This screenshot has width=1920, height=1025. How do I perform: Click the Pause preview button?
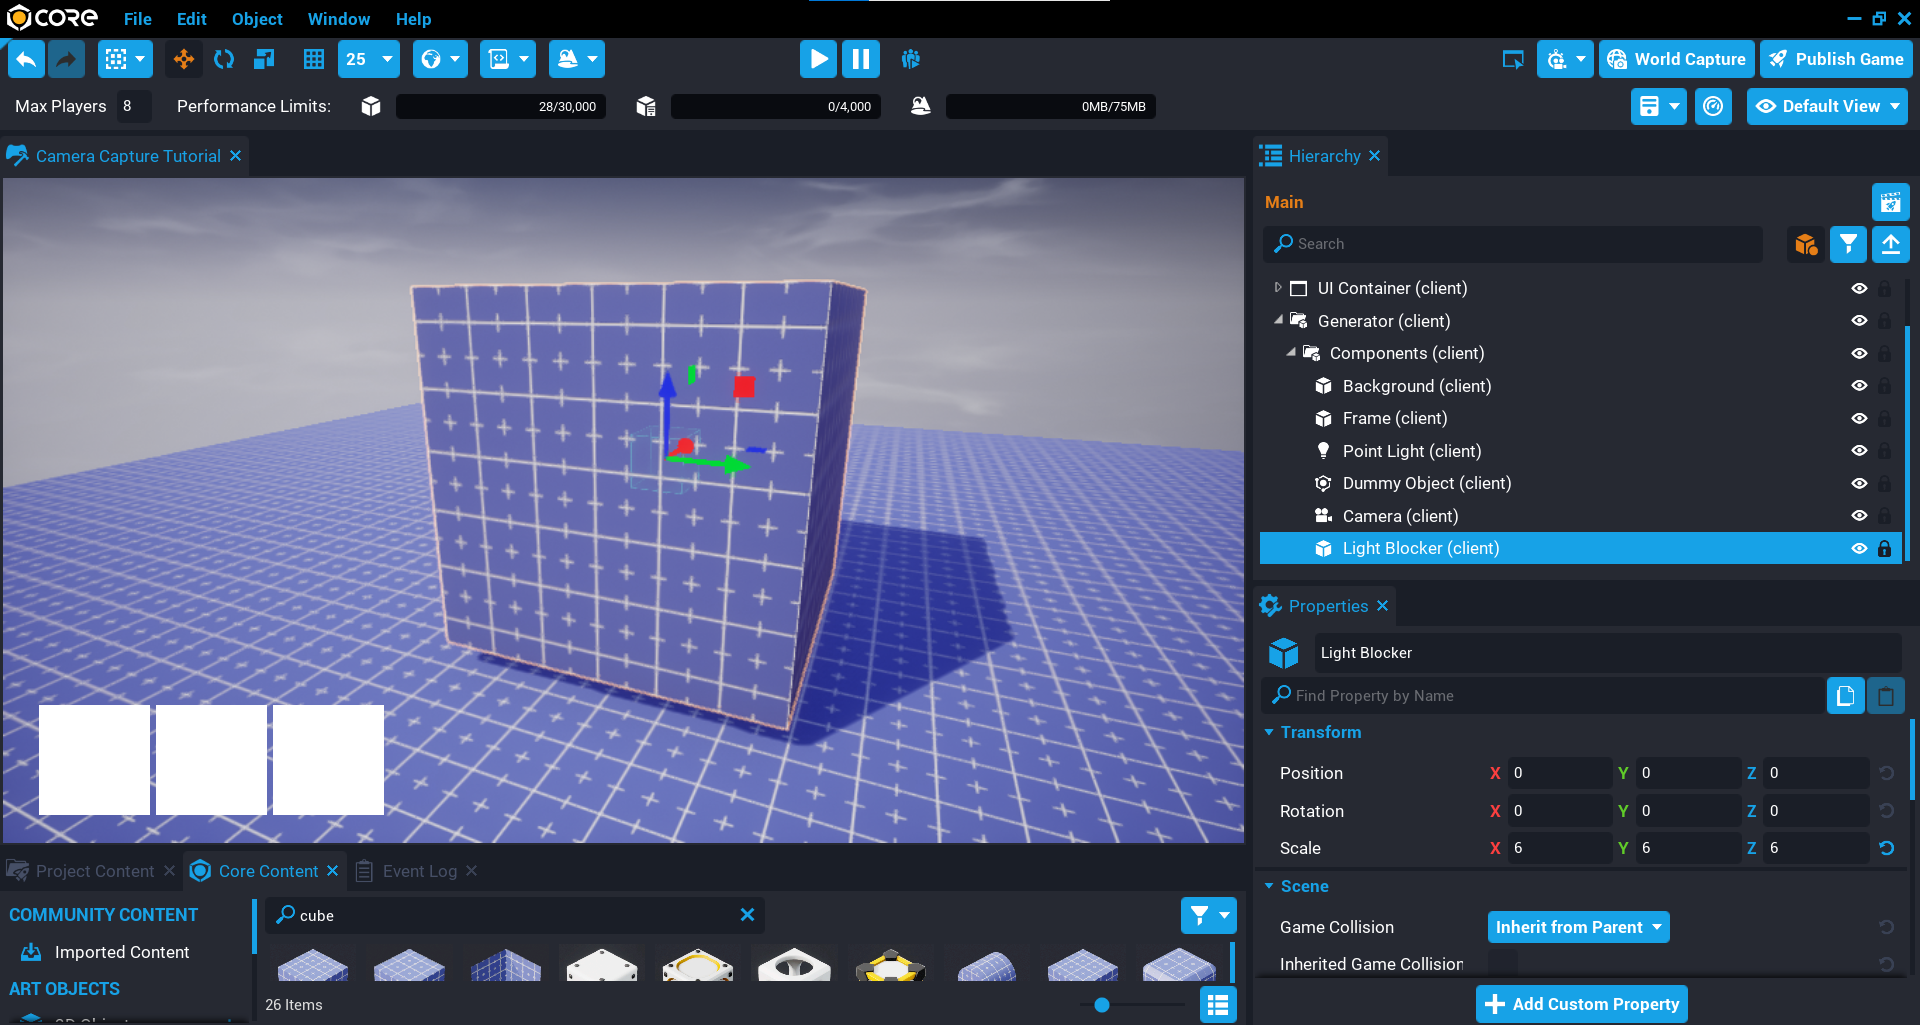pos(860,59)
